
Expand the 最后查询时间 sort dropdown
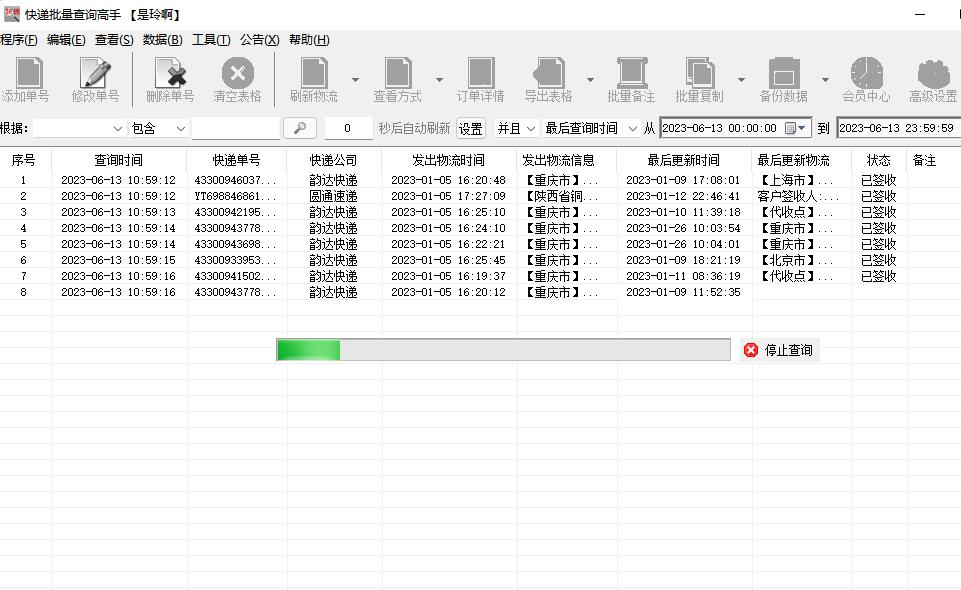[x=631, y=128]
